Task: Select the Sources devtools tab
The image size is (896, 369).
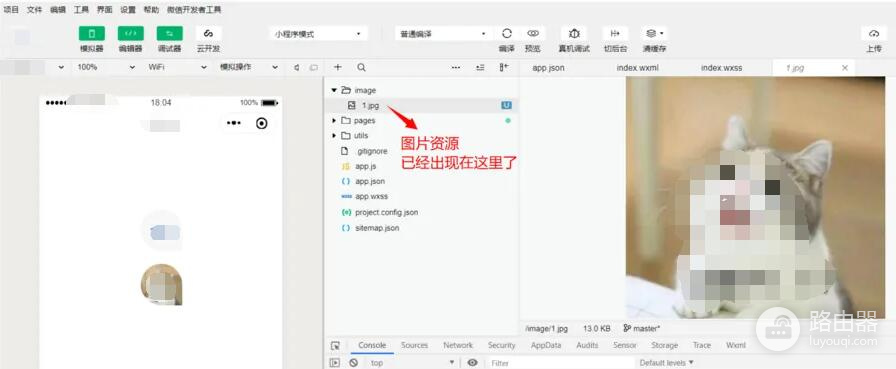Action: click(x=414, y=345)
